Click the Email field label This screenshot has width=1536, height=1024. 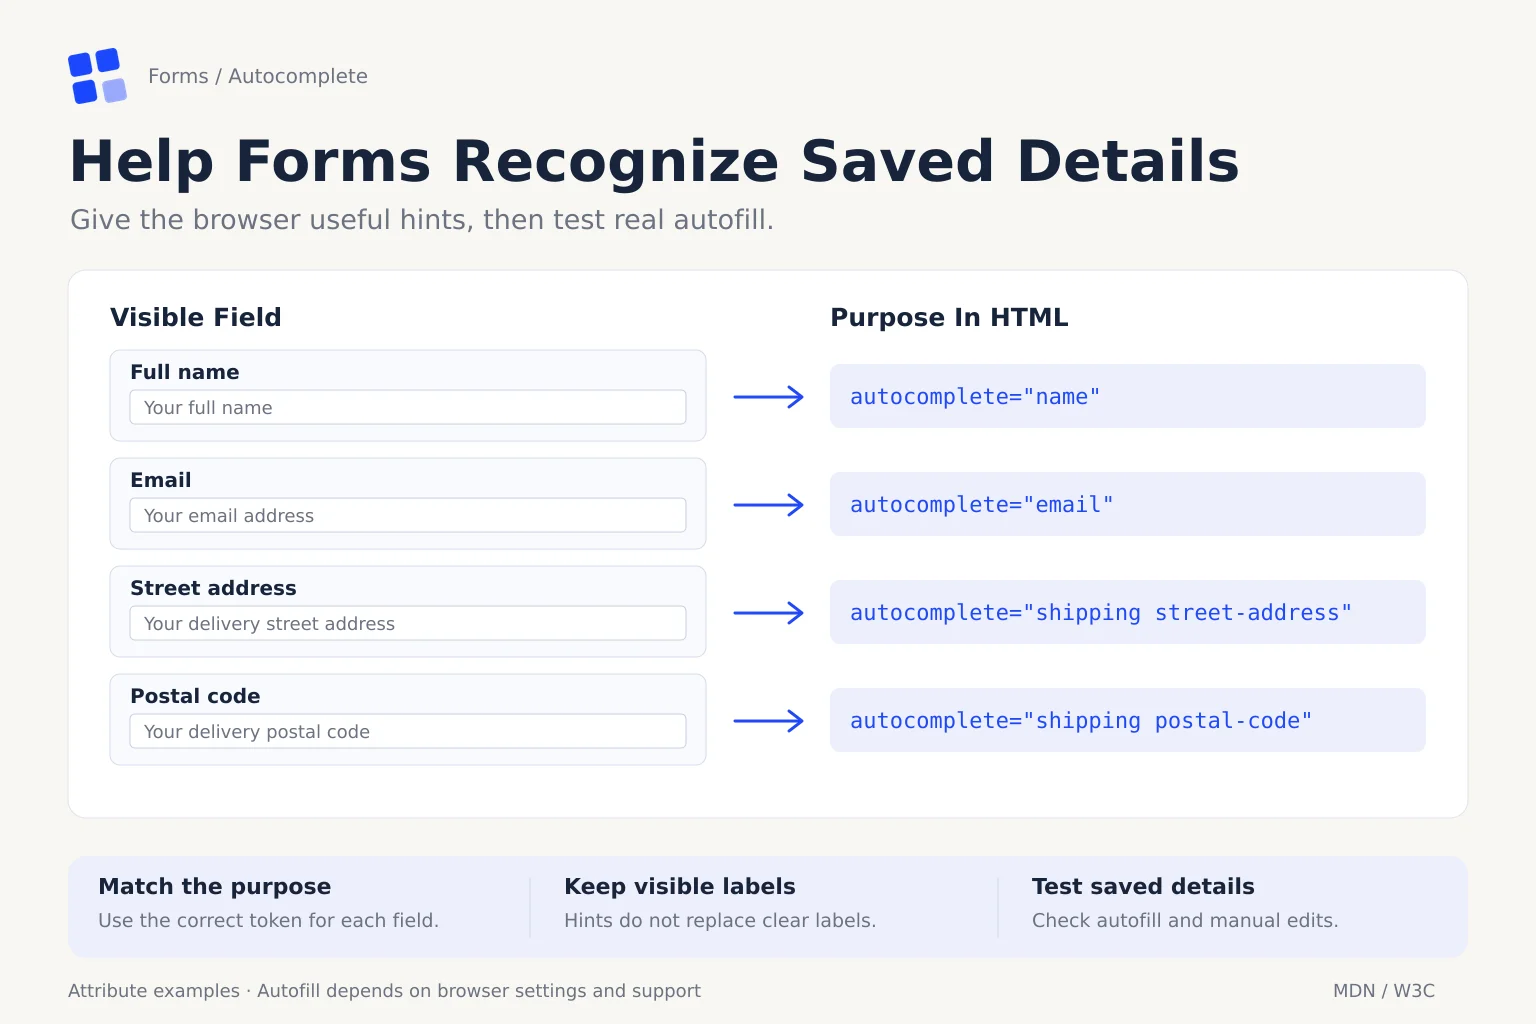[x=161, y=480]
